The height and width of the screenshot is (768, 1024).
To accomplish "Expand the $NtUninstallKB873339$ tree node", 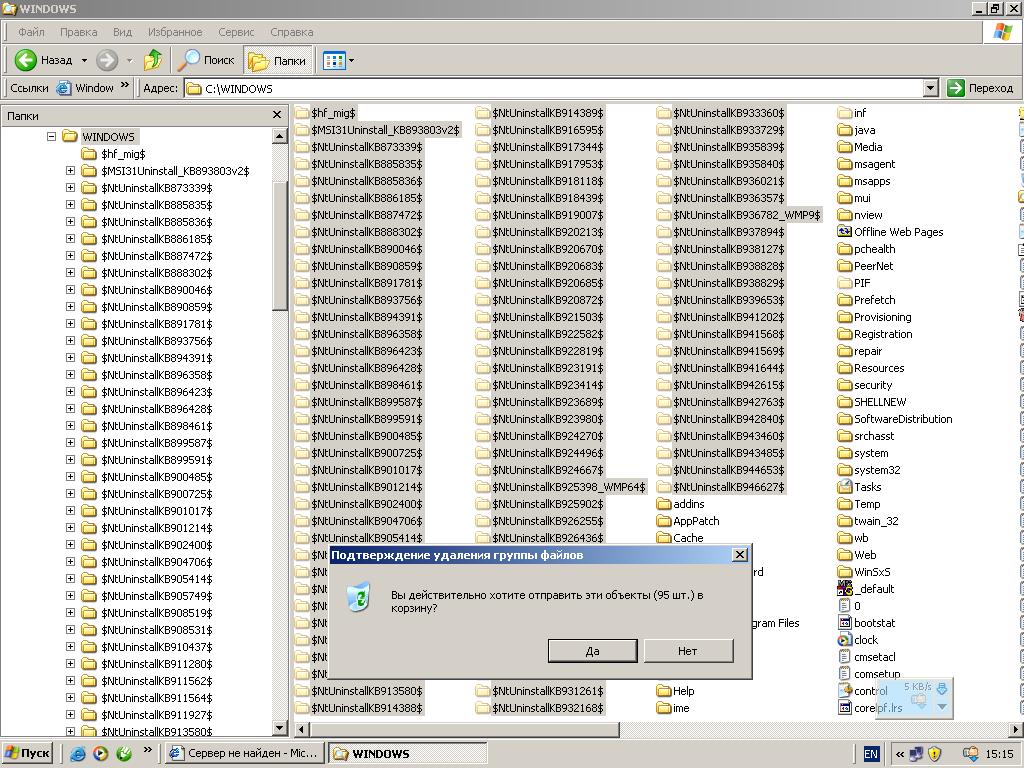I will click(x=70, y=188).
